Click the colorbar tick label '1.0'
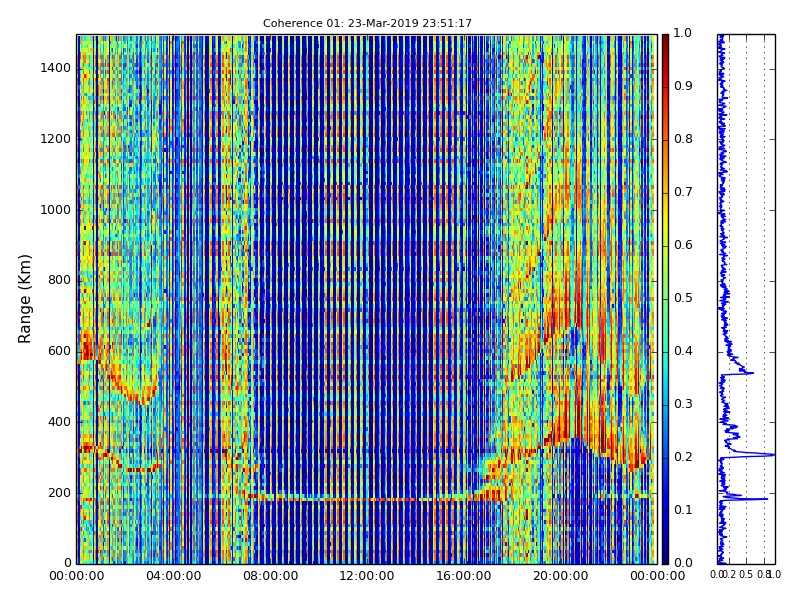This screenshot has width=800, height=600. click(683, 33)
